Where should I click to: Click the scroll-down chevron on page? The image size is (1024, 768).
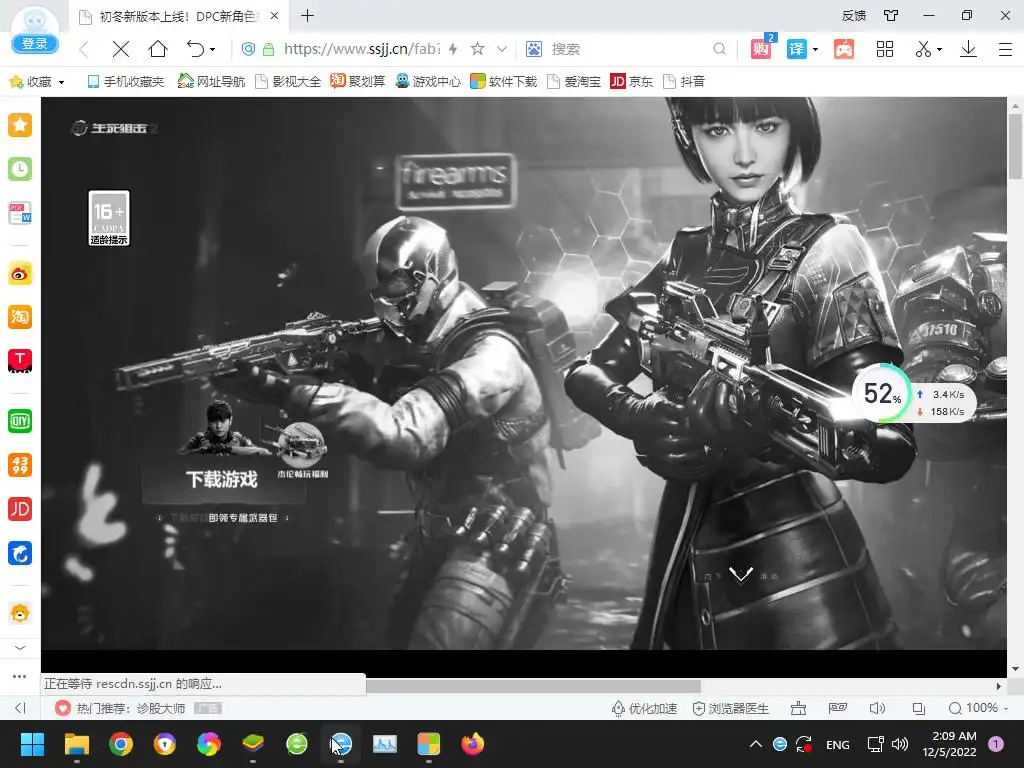[x=741, y=574]
